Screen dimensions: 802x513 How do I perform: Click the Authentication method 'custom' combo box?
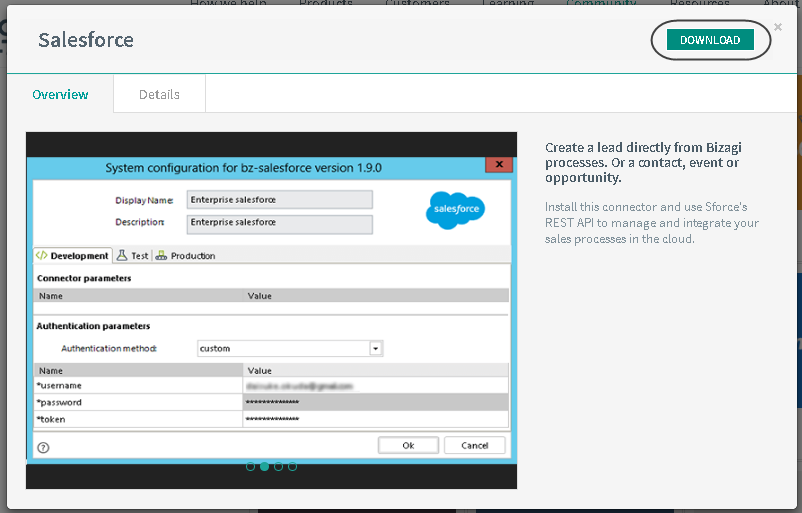(x=290, y=348)
